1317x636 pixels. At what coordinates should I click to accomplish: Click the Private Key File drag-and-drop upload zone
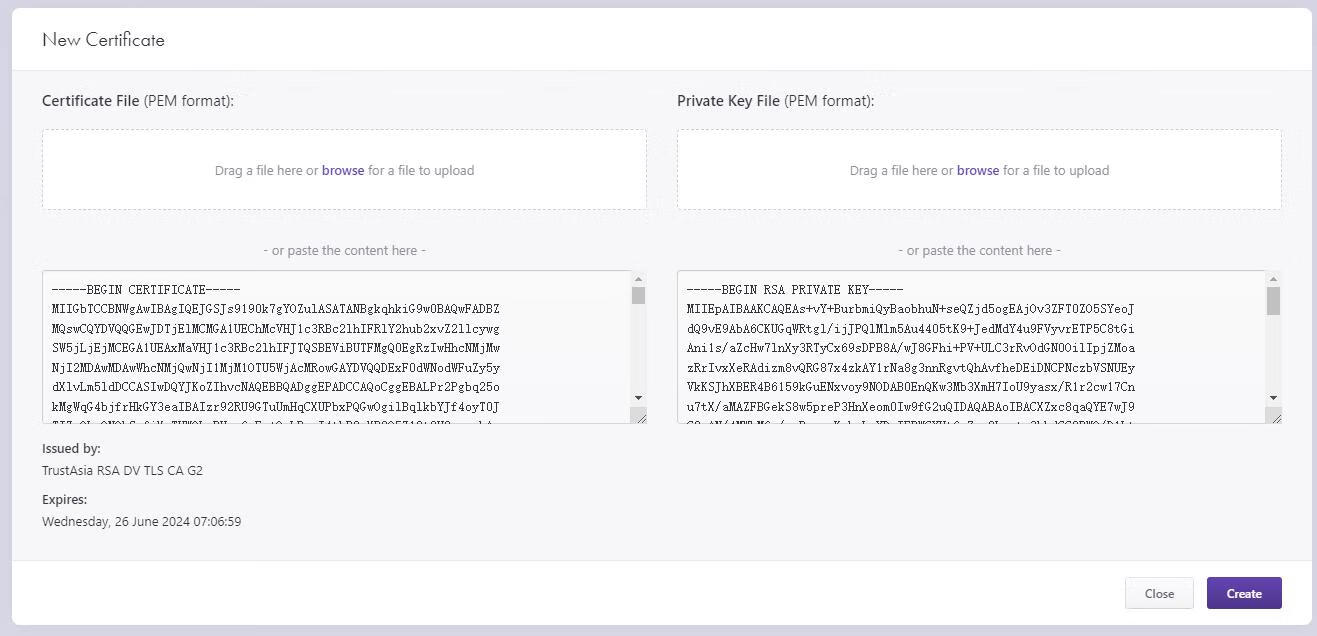[x=979, y=170]
